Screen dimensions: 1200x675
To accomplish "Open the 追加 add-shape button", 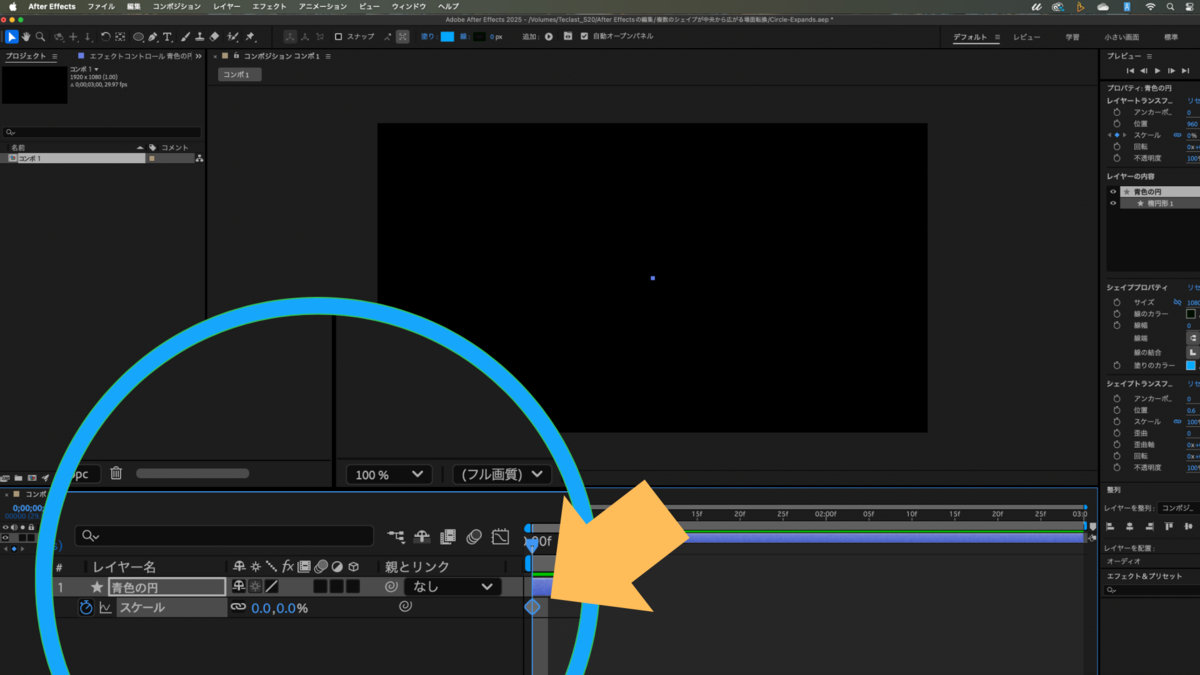I will (x=549, y=37).
